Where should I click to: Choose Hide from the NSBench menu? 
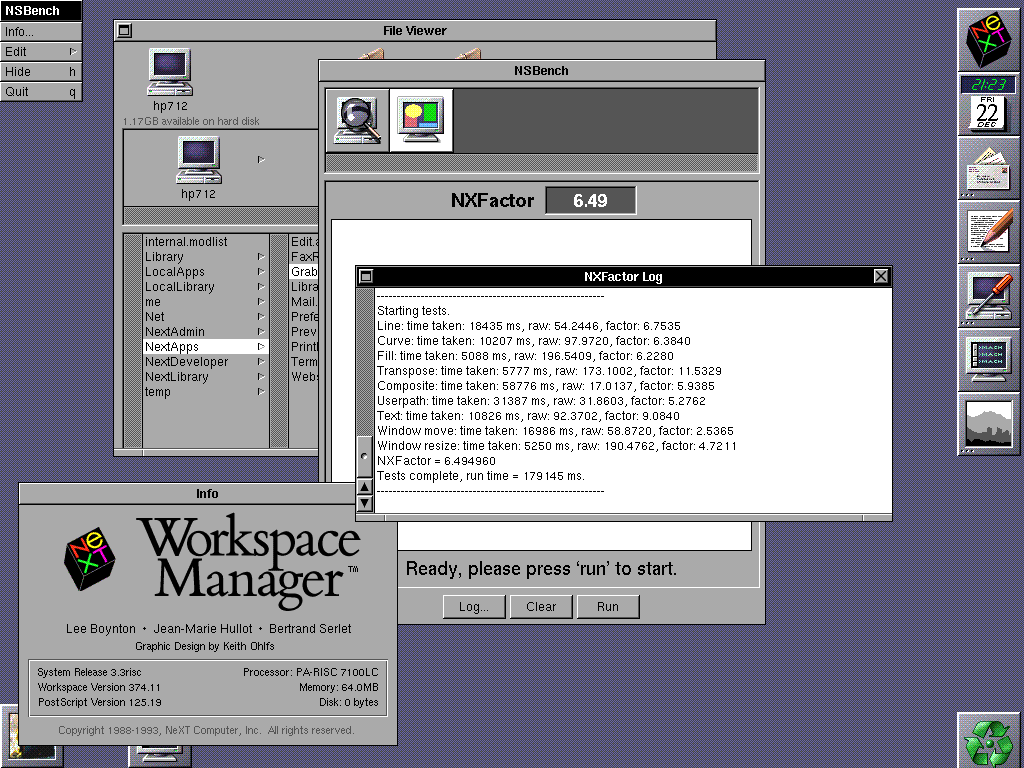[41, 72]
